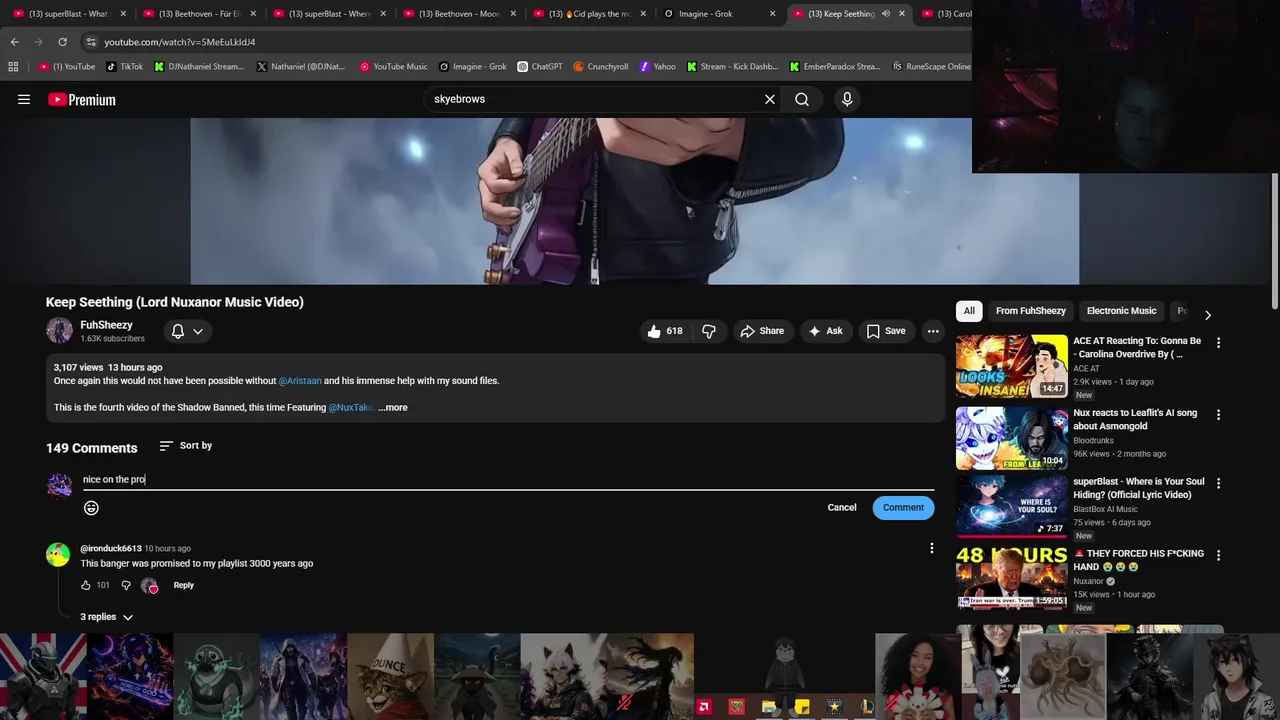This screenshot has width=1280, height=720.
Task: Go back in browser history
Action: [14, 42]
